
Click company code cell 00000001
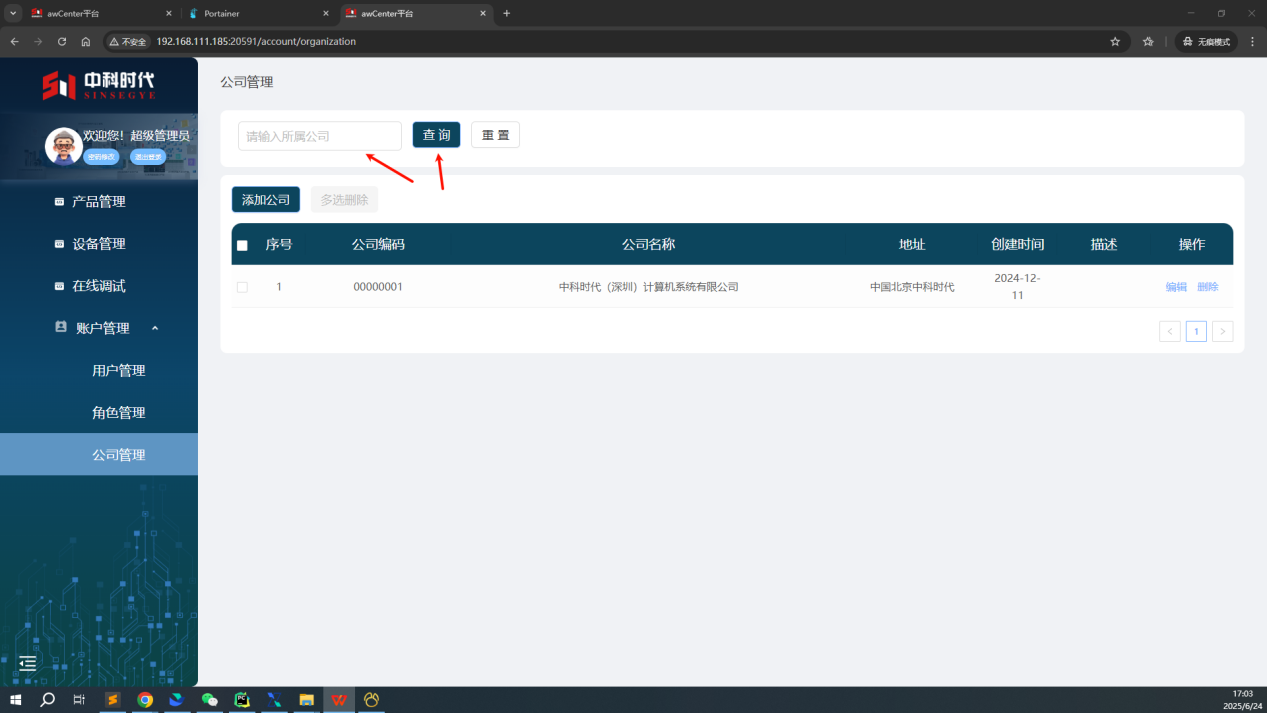[378, 287]
